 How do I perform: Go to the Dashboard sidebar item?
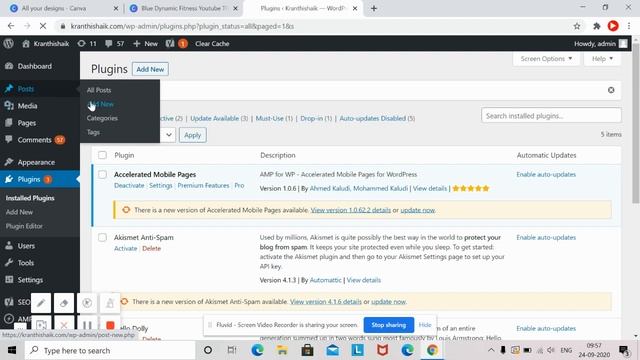coord(34,66)
